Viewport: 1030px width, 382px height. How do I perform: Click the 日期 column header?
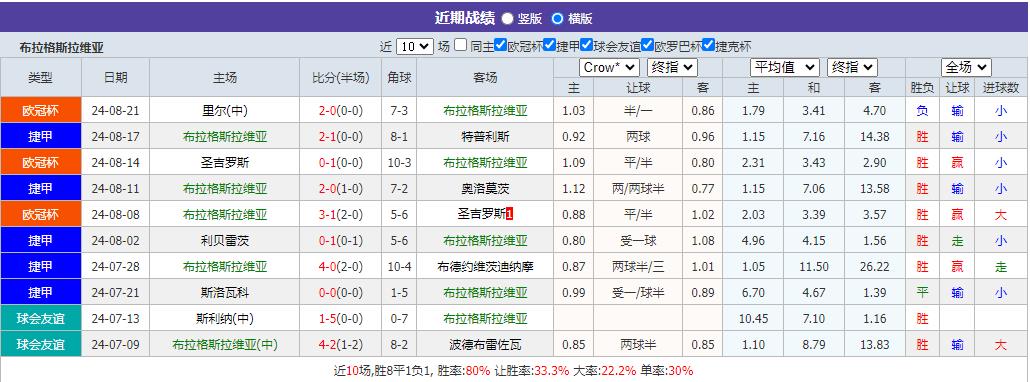point(116,77)
